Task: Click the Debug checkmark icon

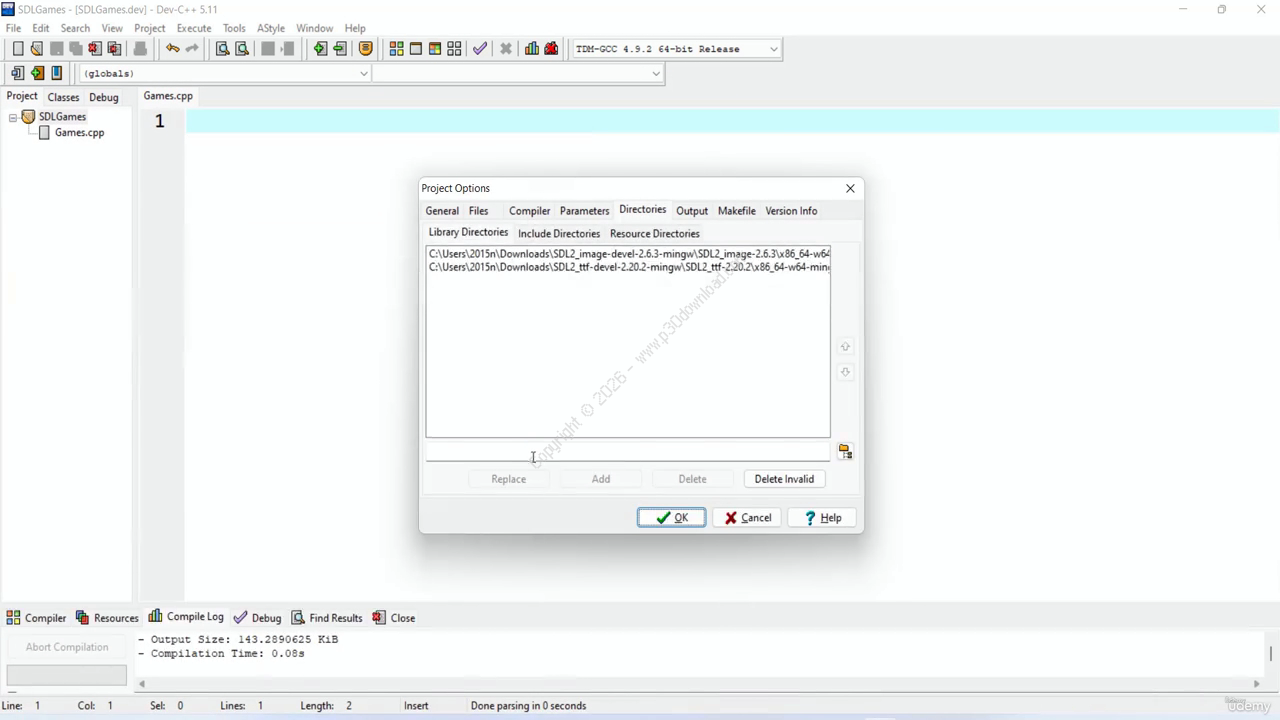Action: click(x=480, y=48)
